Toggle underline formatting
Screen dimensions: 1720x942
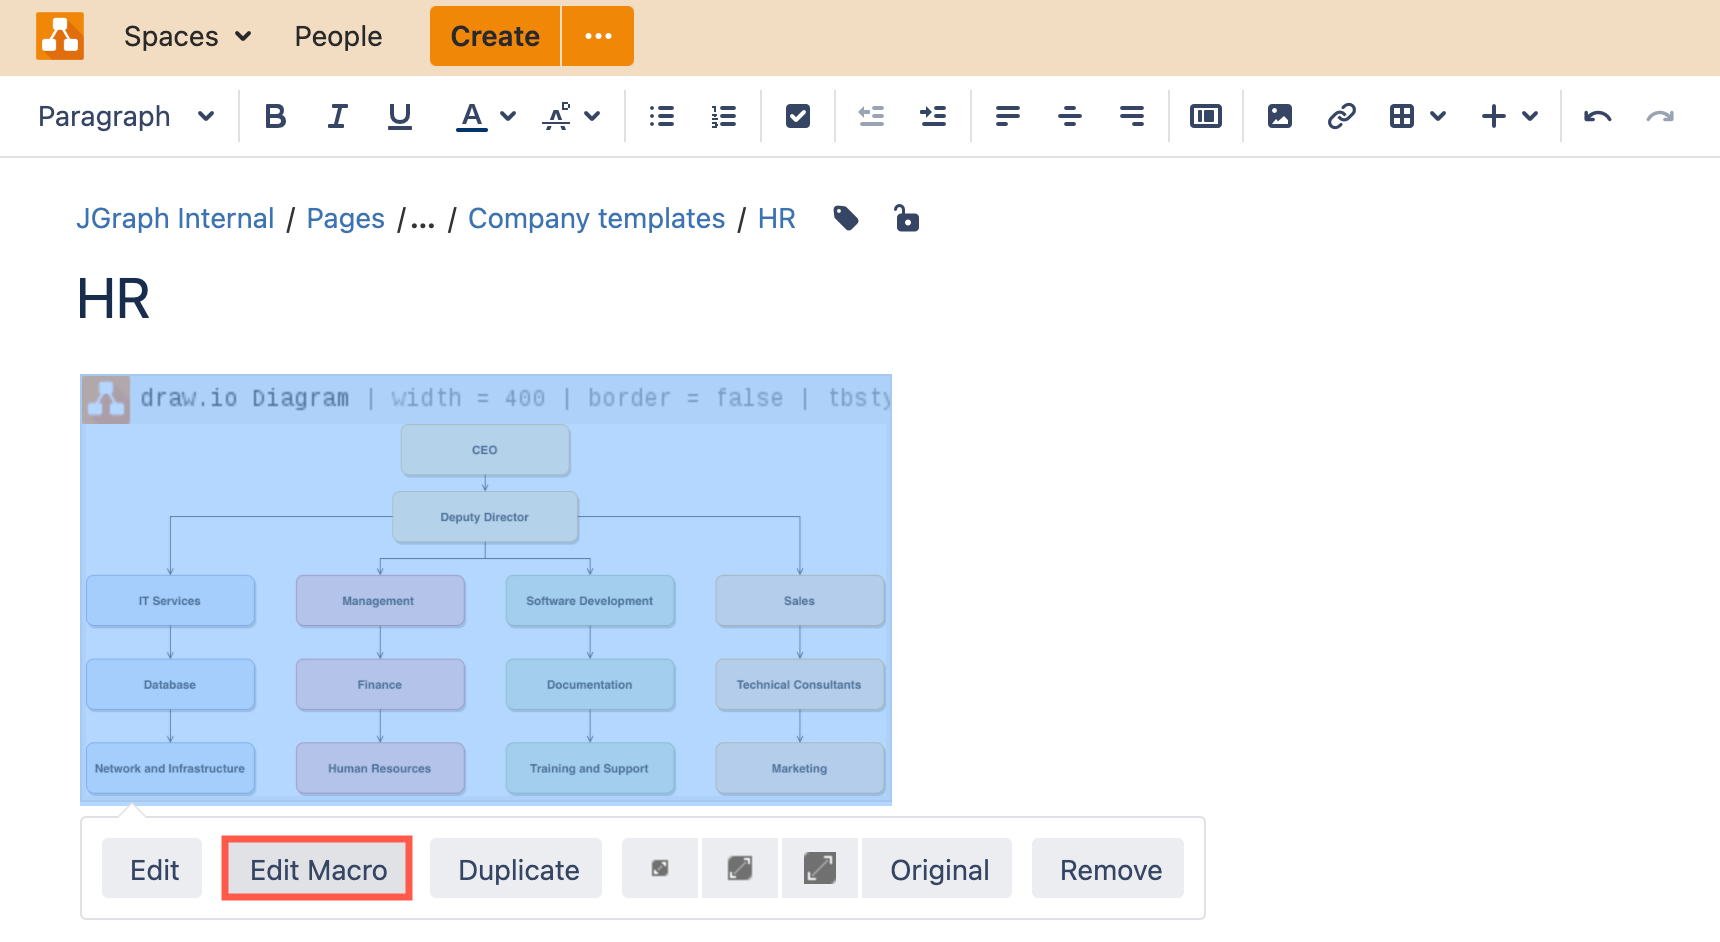(399, 115)
